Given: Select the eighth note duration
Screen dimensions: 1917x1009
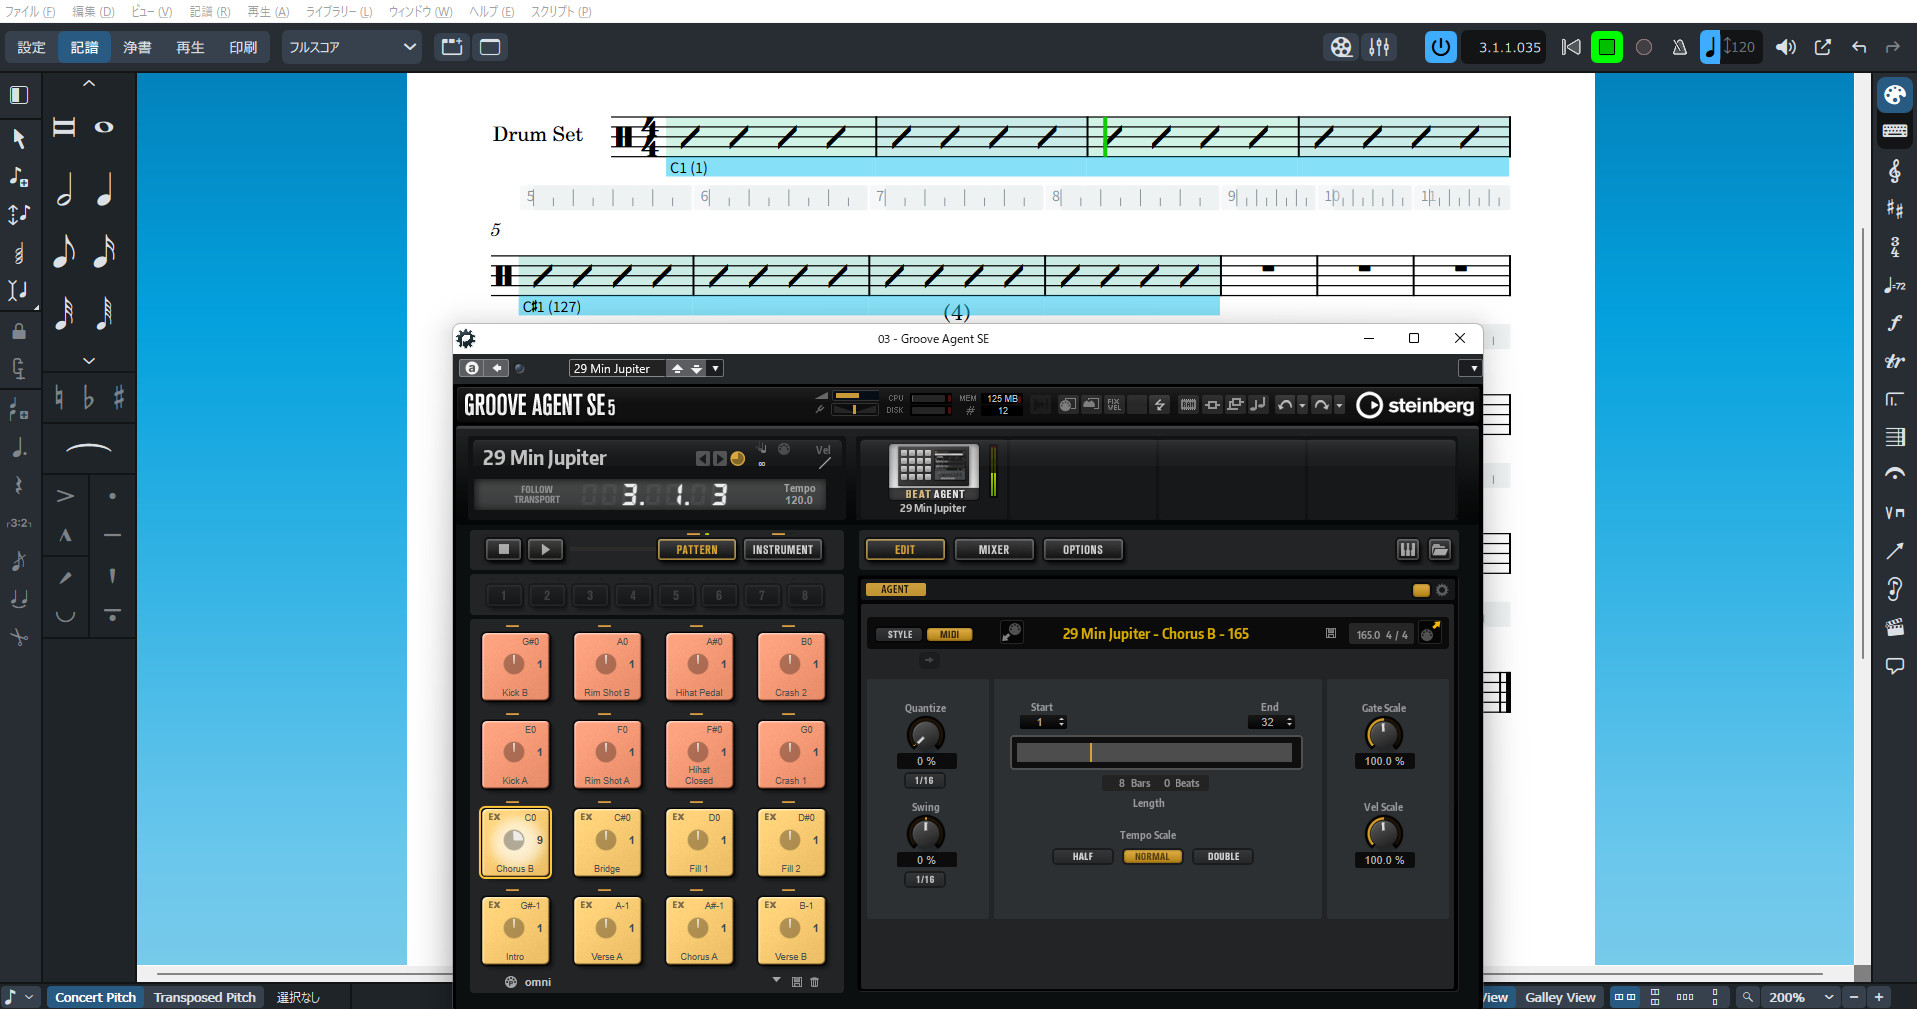Looking at the screenshot, I should coord(64,250).
